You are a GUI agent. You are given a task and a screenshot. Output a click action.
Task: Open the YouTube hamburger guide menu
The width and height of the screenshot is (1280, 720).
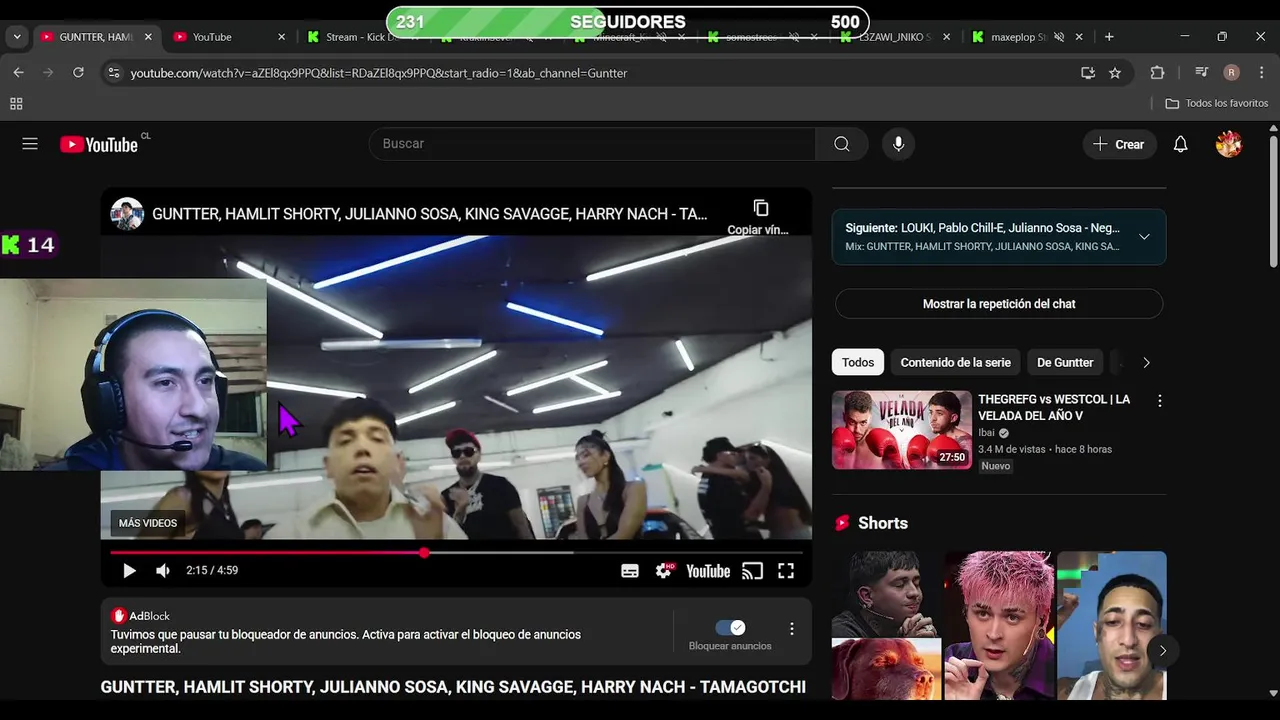(x=30, y=144)
